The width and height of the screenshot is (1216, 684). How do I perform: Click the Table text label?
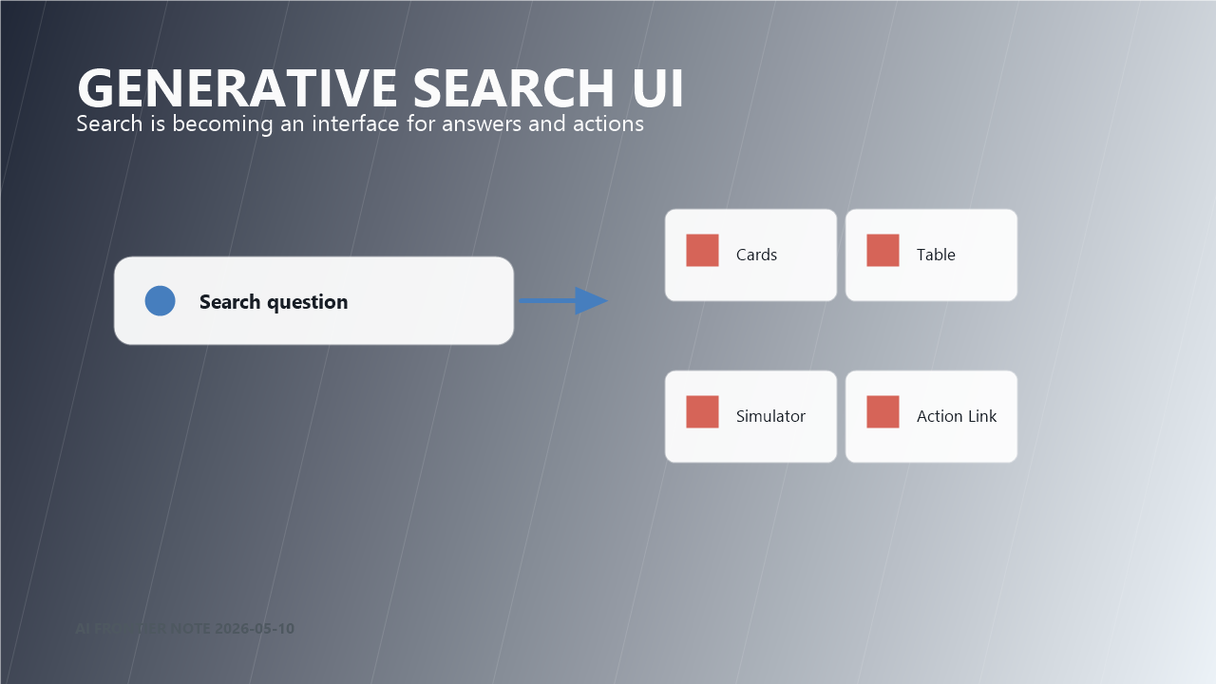(936, 255)
